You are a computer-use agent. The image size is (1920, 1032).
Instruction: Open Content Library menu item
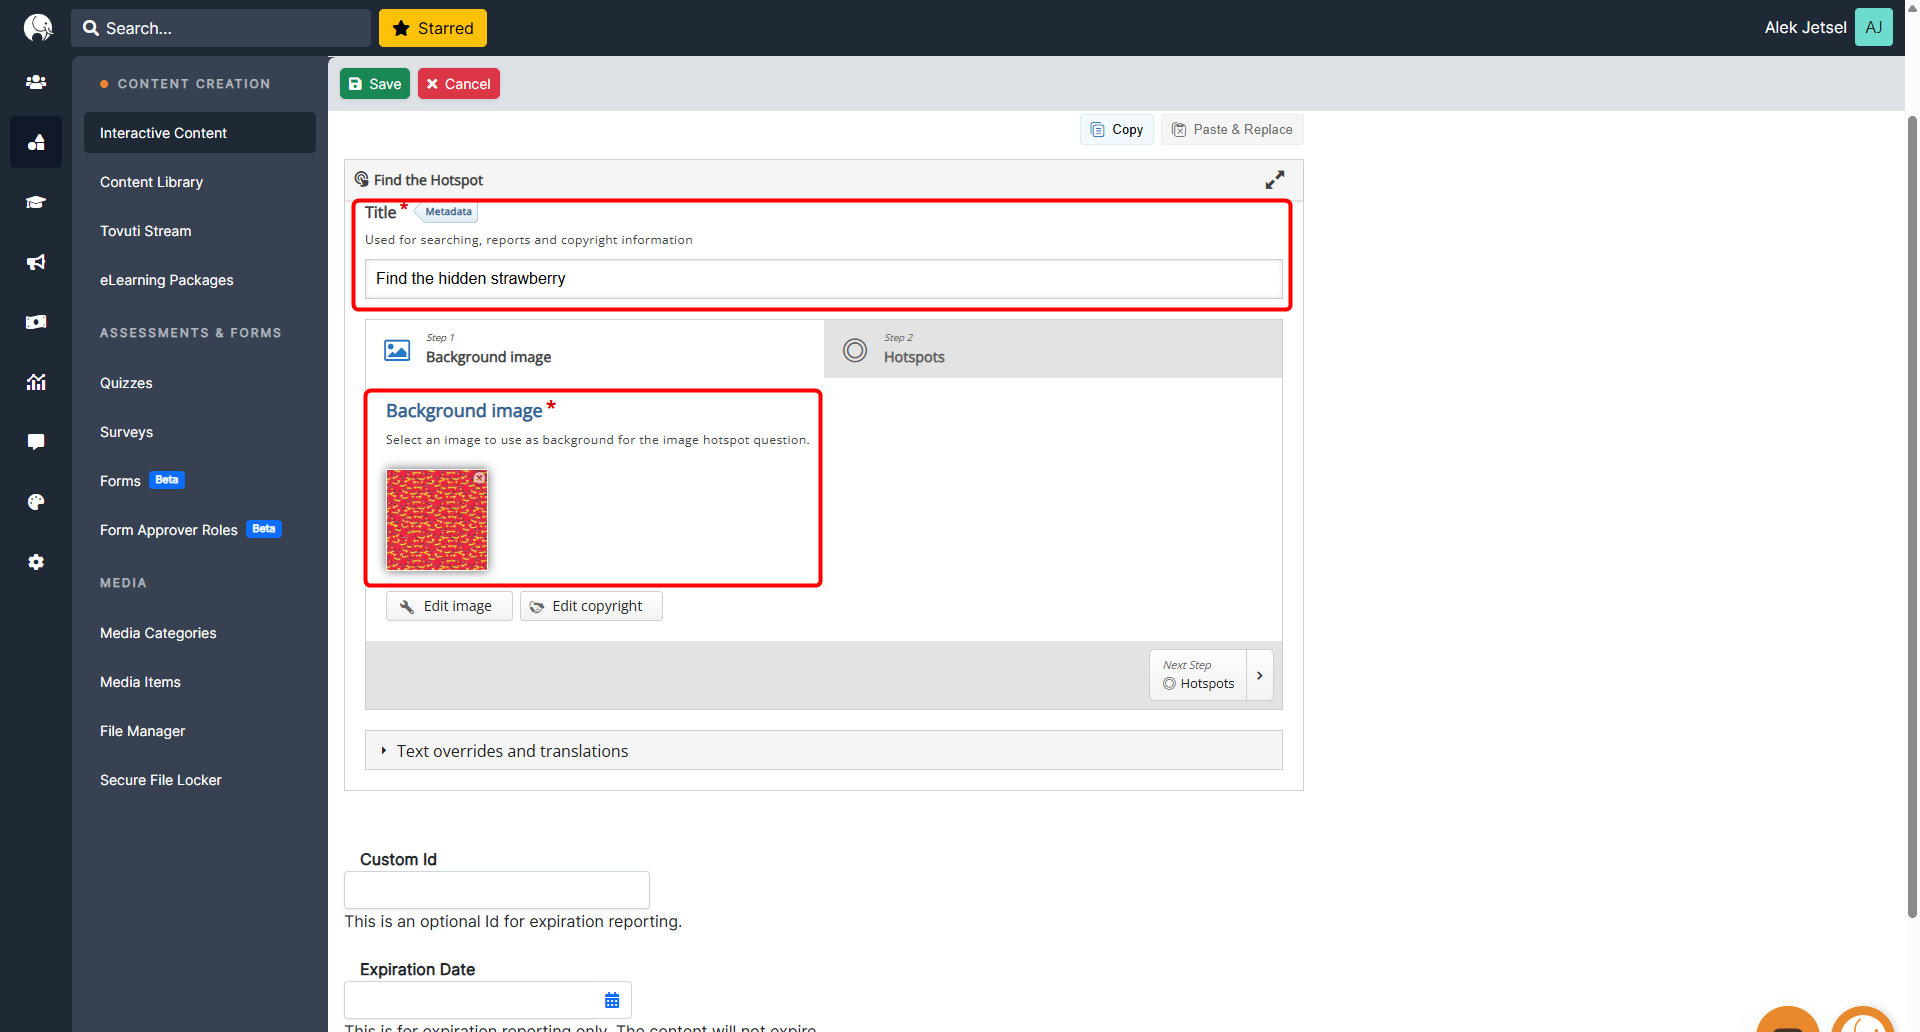(x=151, y=182)
